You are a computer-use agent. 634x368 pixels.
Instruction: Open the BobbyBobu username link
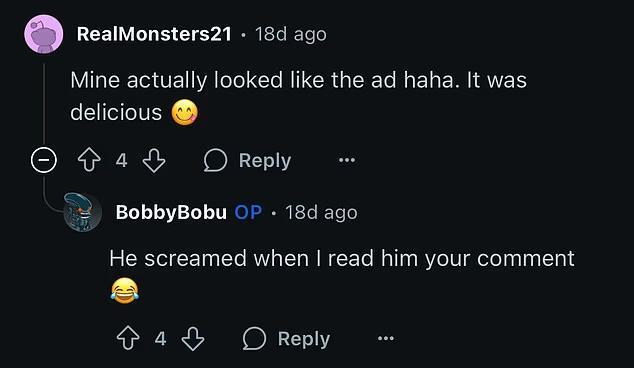[x=171, y=212]
